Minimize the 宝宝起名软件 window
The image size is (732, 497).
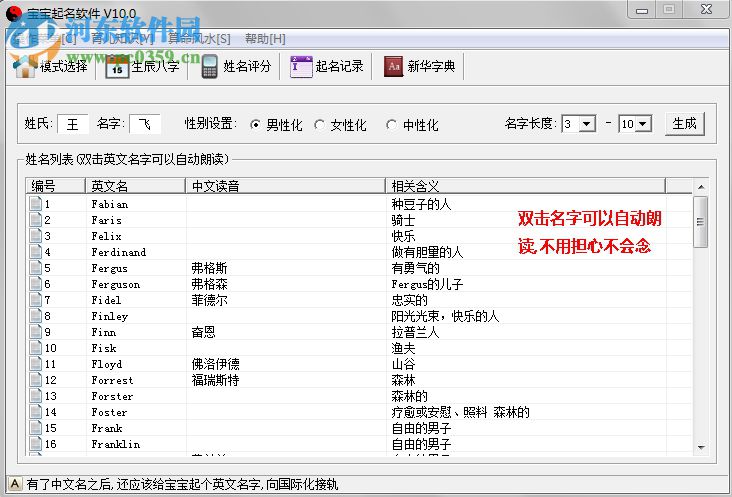642,10
